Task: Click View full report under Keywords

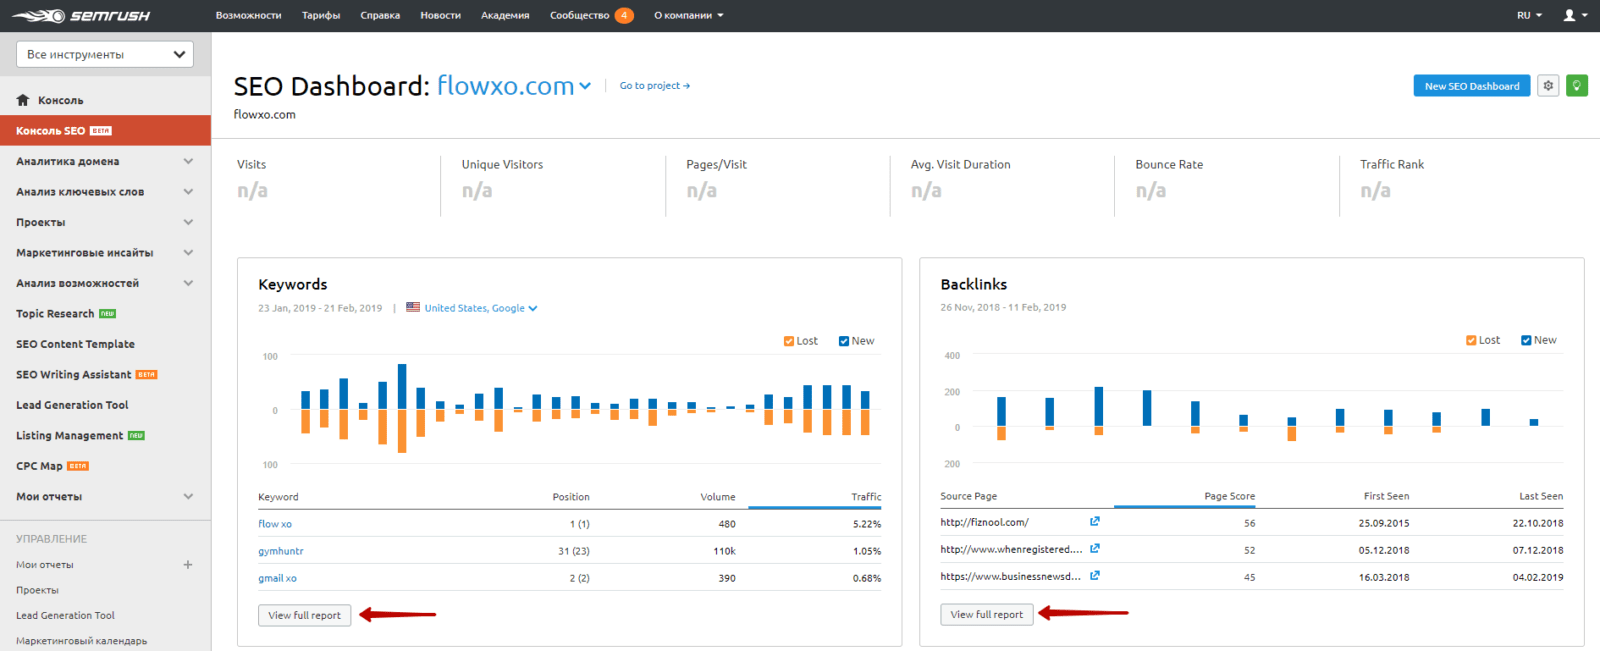Action: [305, 615]
